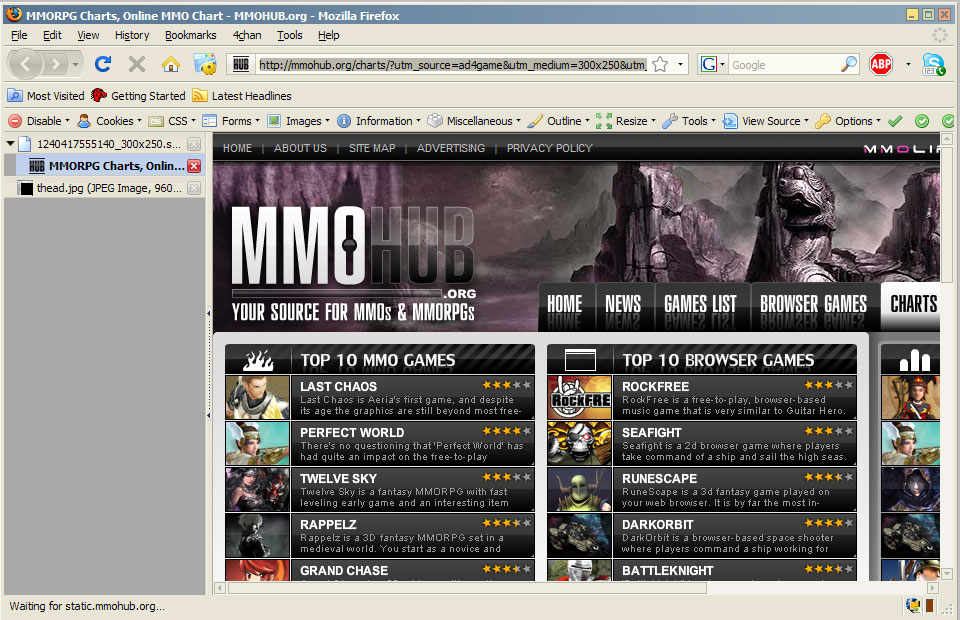Click the Back navigation arrow button
This screenshot has height=620, width=960.
tap(27, 64)
